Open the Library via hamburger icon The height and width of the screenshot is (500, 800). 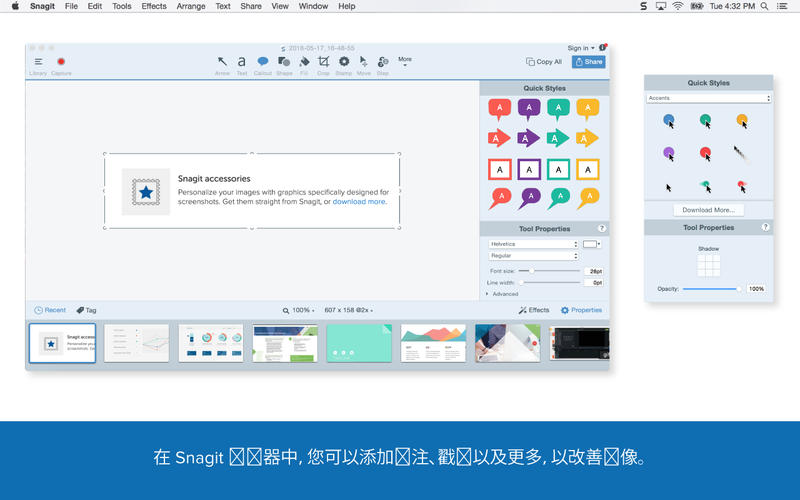(x=38, y=62)
